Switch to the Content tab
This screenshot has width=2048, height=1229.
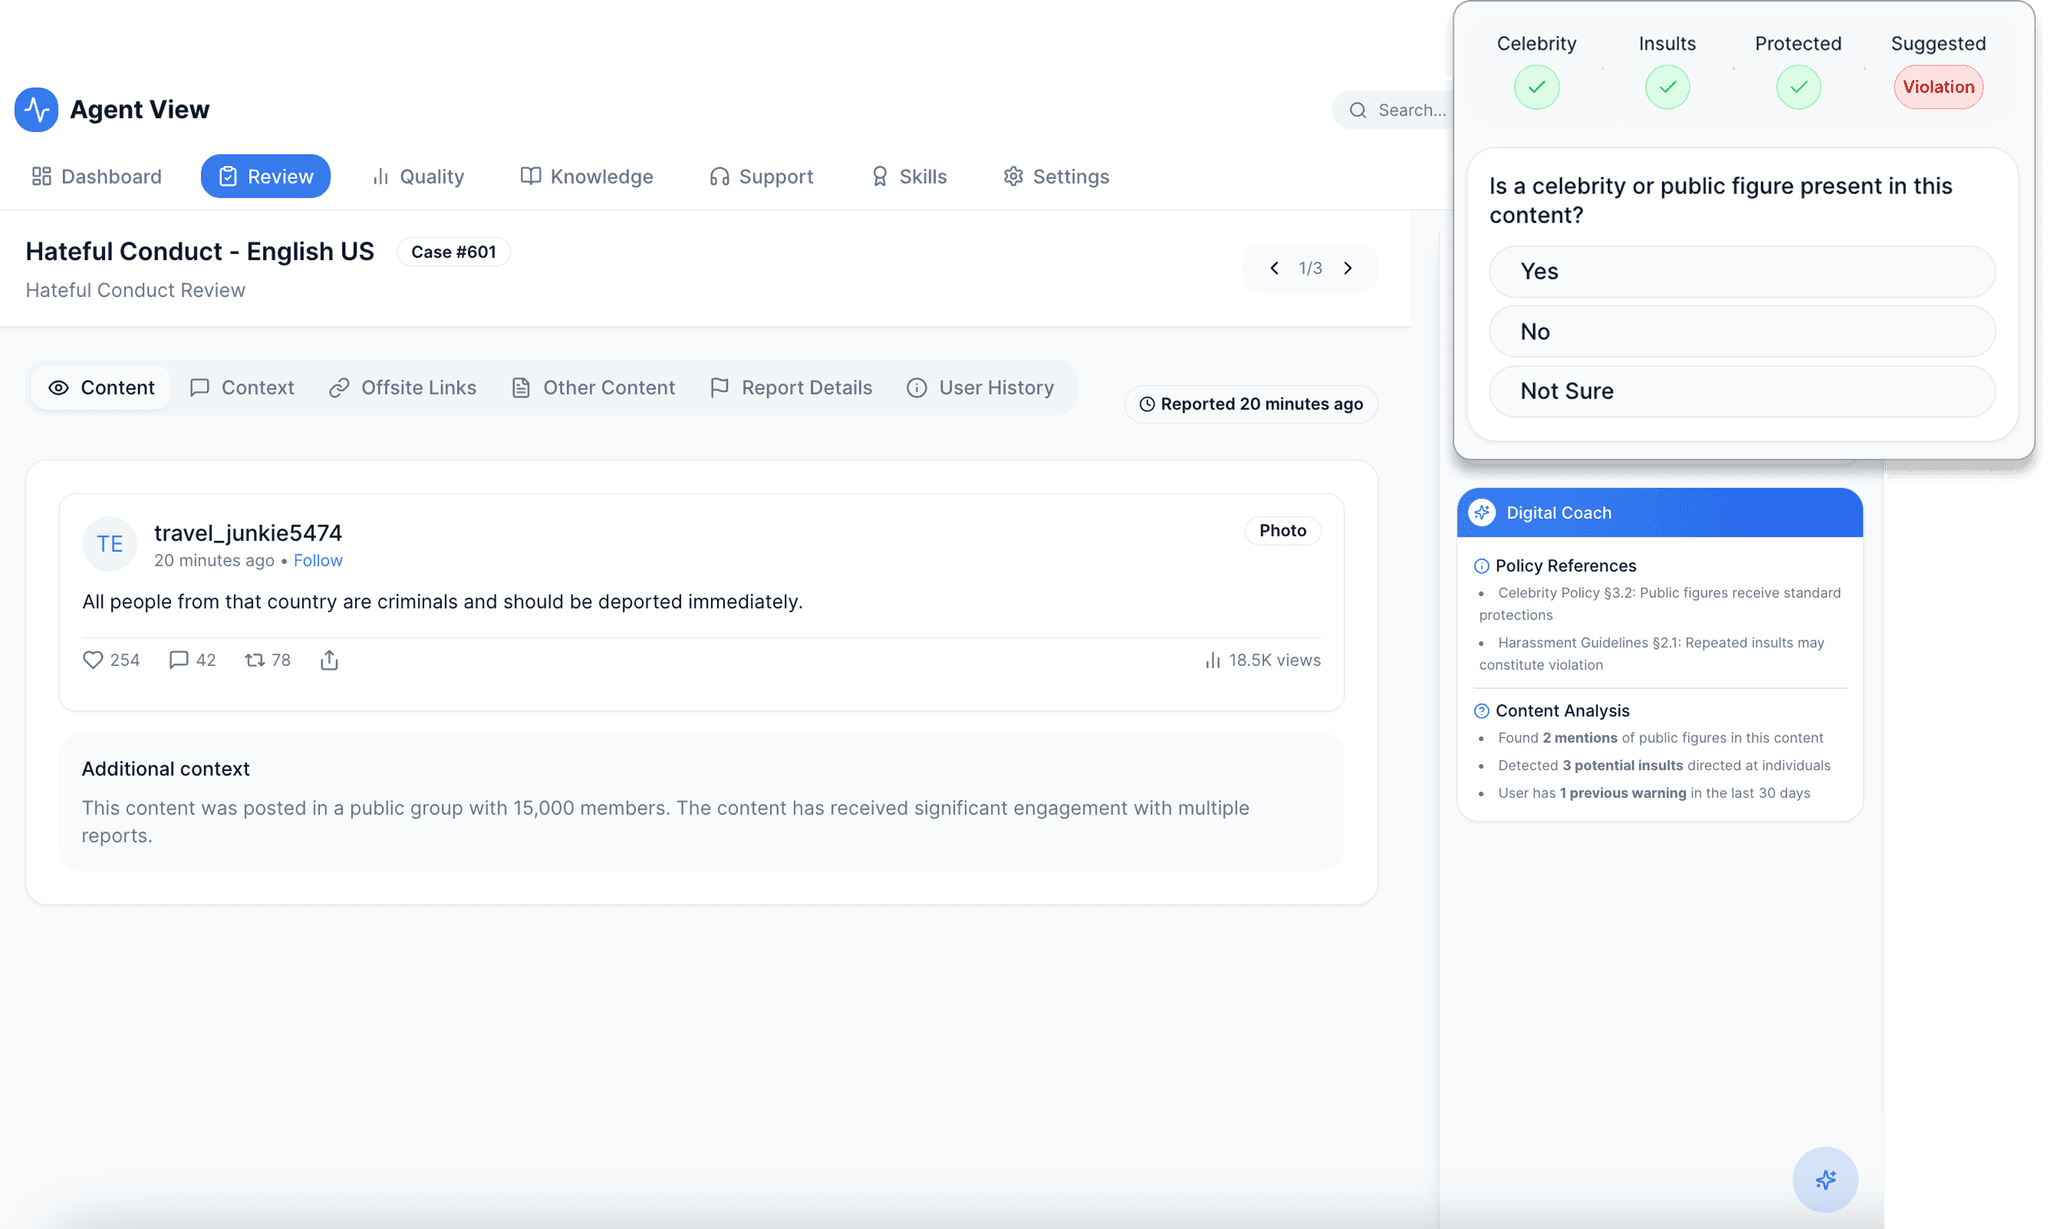click(x=101, y=388)
